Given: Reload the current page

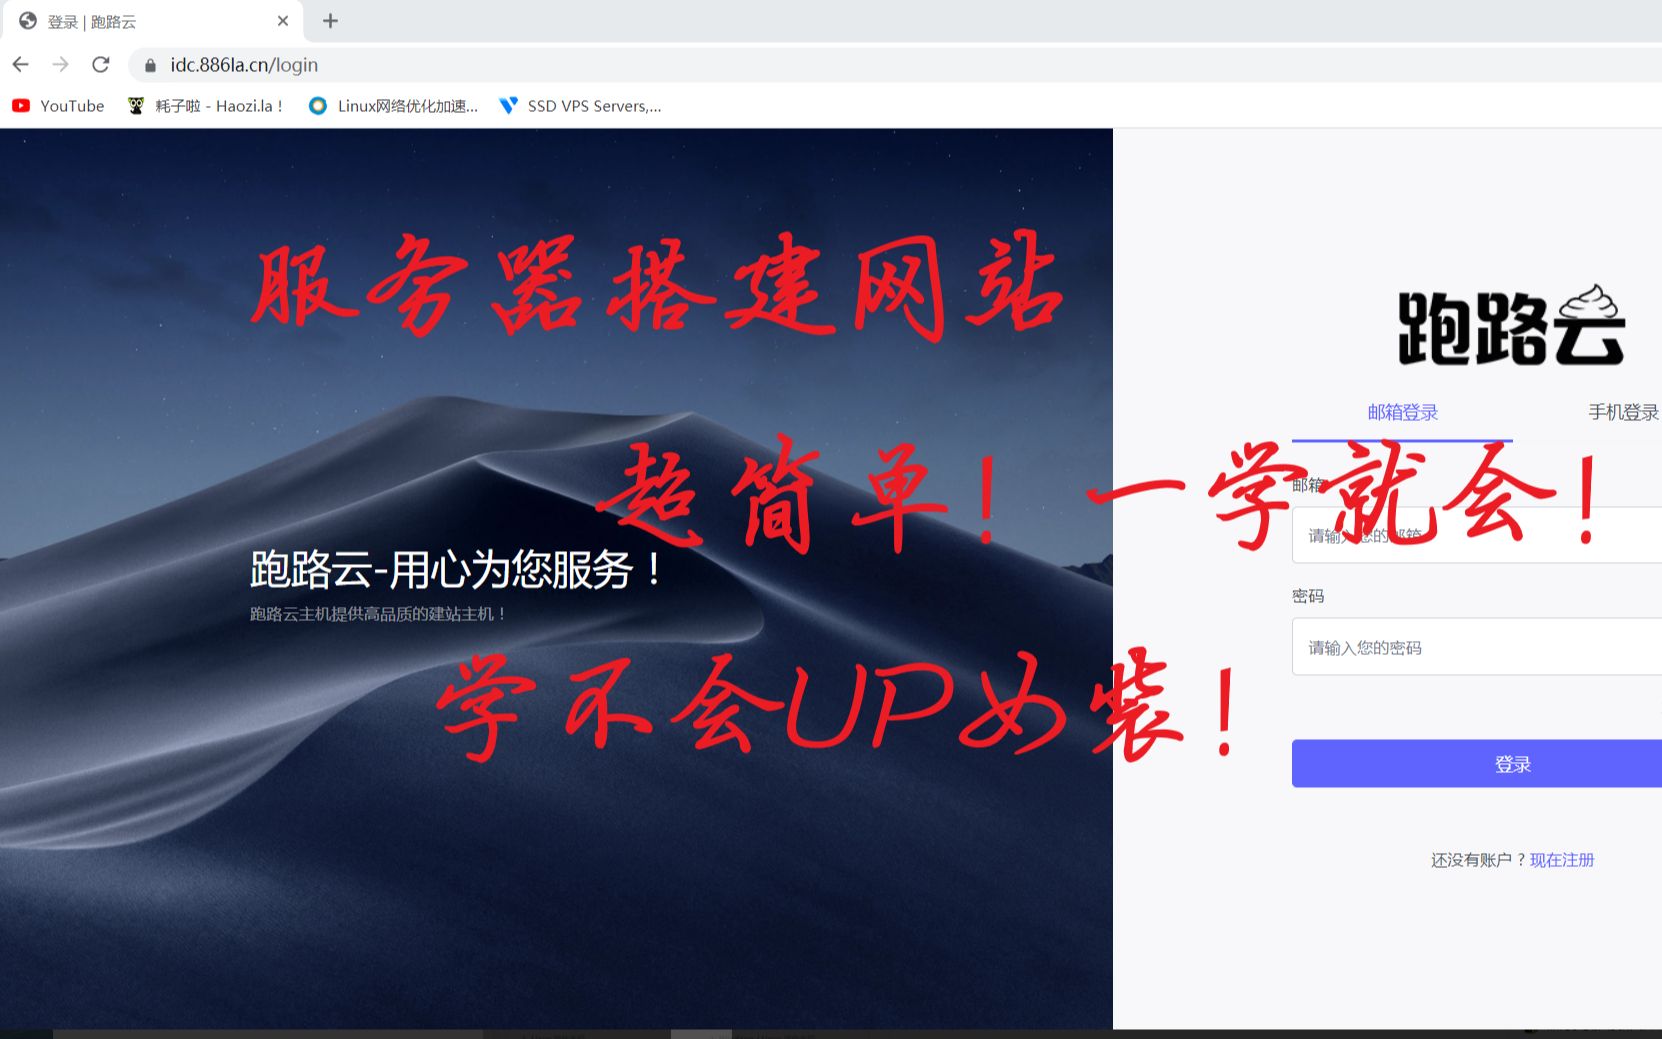Looking at the screenshot, I should point(100,64).
